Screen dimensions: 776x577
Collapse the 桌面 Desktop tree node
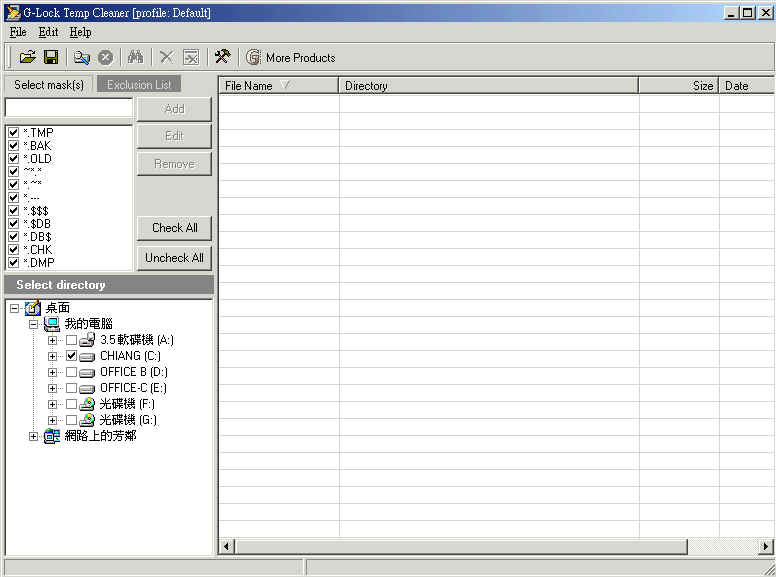click(x=15, y=308)
